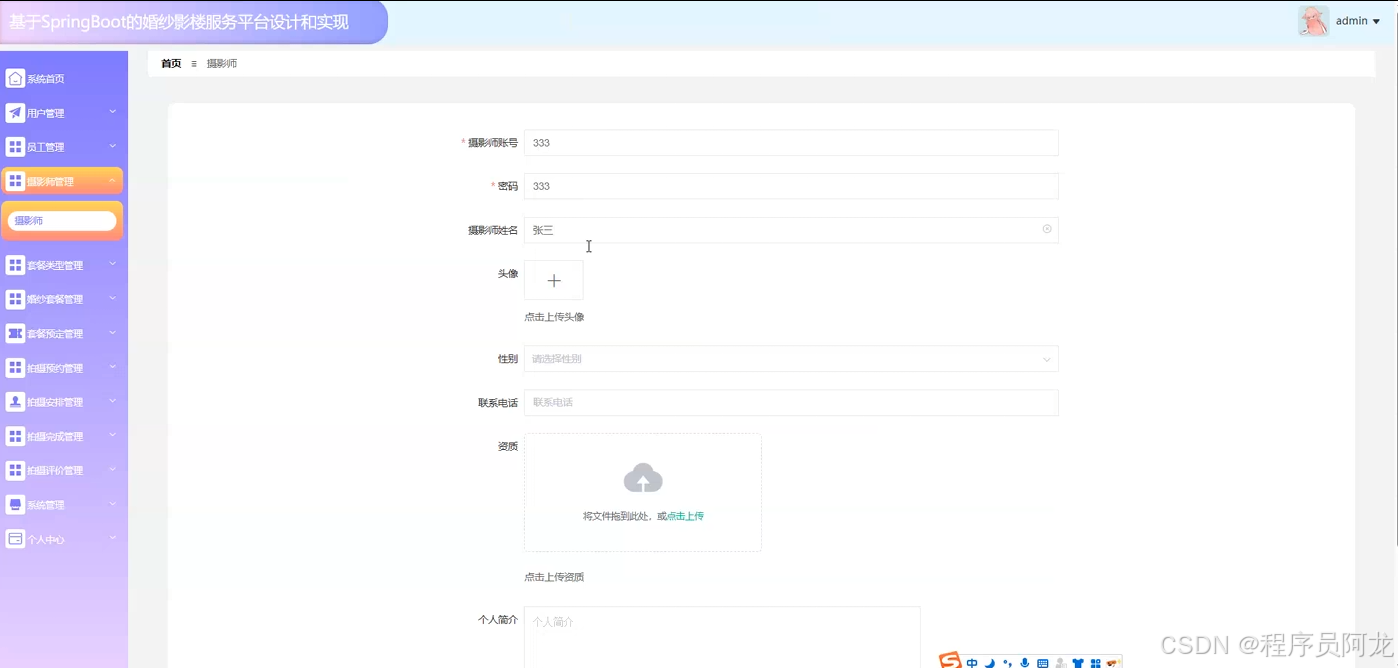The image size is (1398, 668).
Task: Select the 摄影师 submenu item
Action: (61, 221)
